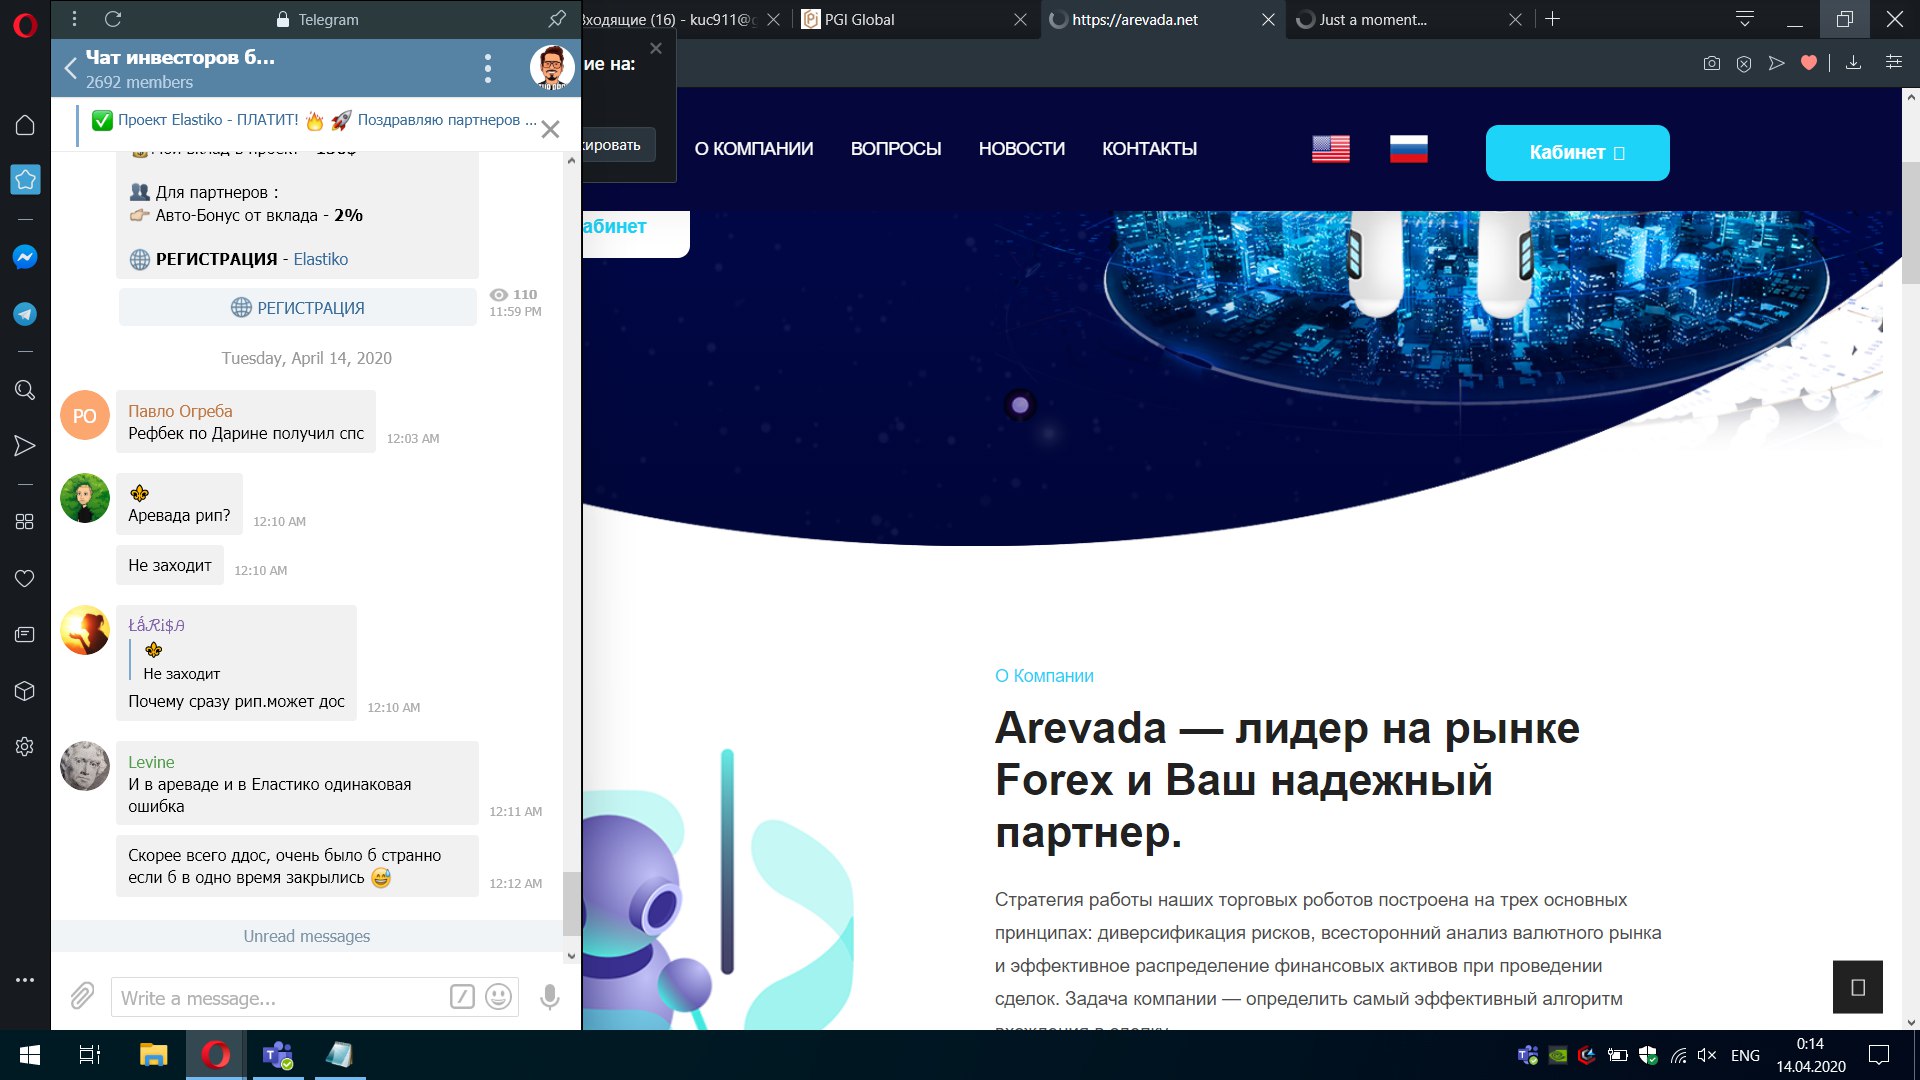Open personal news icon in sidebar
Viewport: 1920px width, 1080px height.
click(25, 634)
